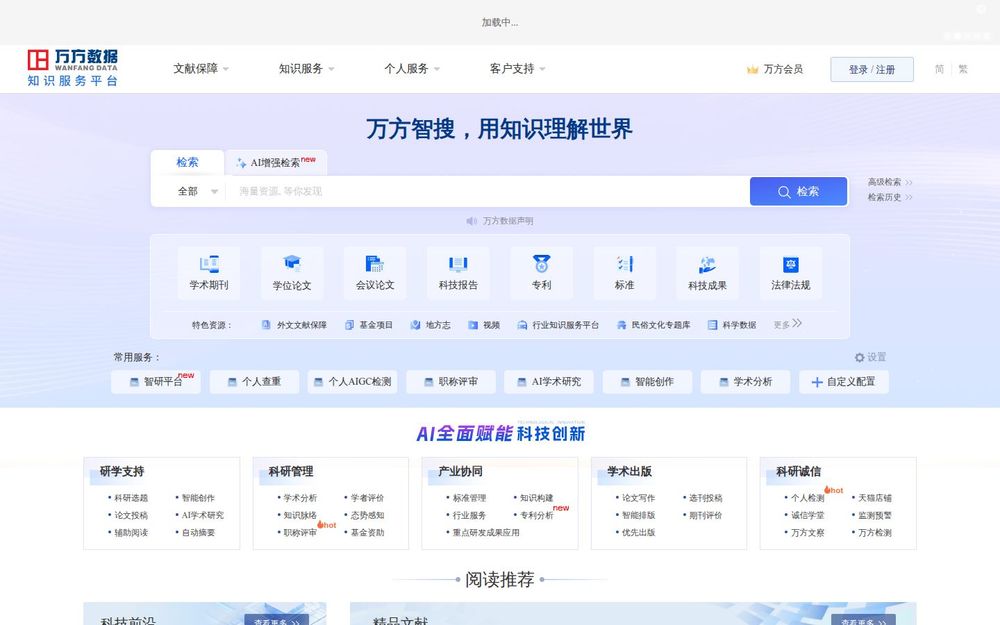Image resolution: width=1000 pixels, height=625 pixels.
Task: Click the 专利 patents icon
Action: pos(540,271)
